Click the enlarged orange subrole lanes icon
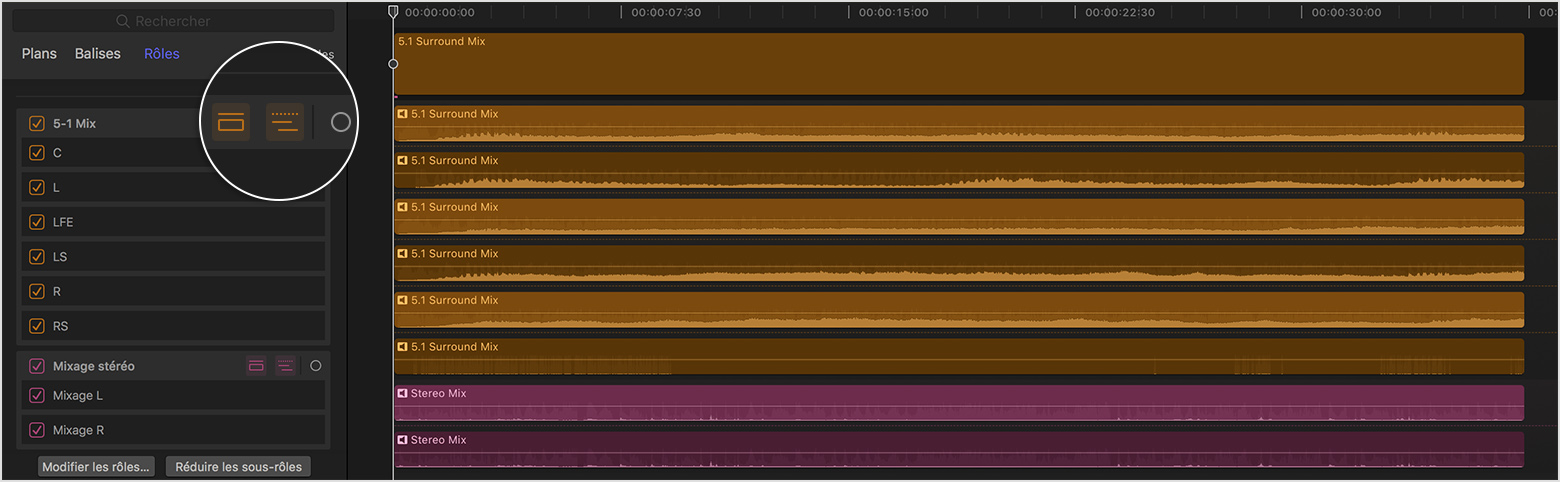Image resolution: width=1560 pixels, height=482 pixels. click(285, 122)
